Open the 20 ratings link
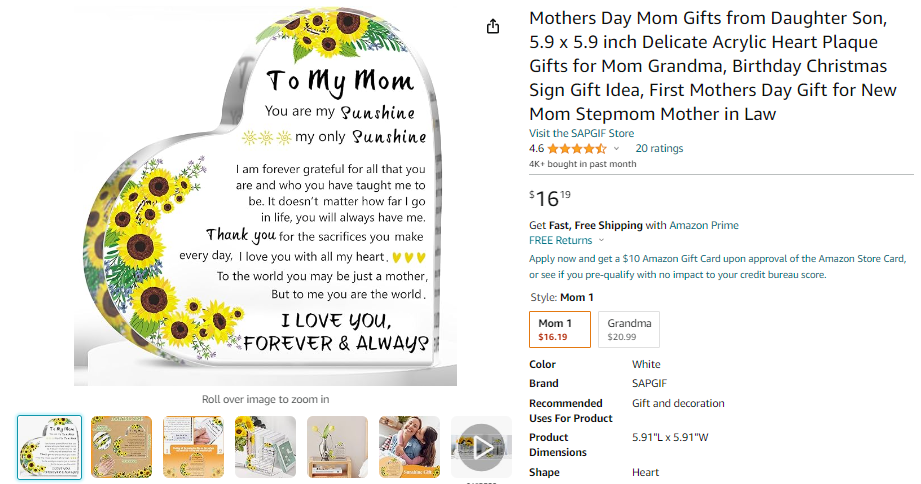 click(x=659, y=149)
